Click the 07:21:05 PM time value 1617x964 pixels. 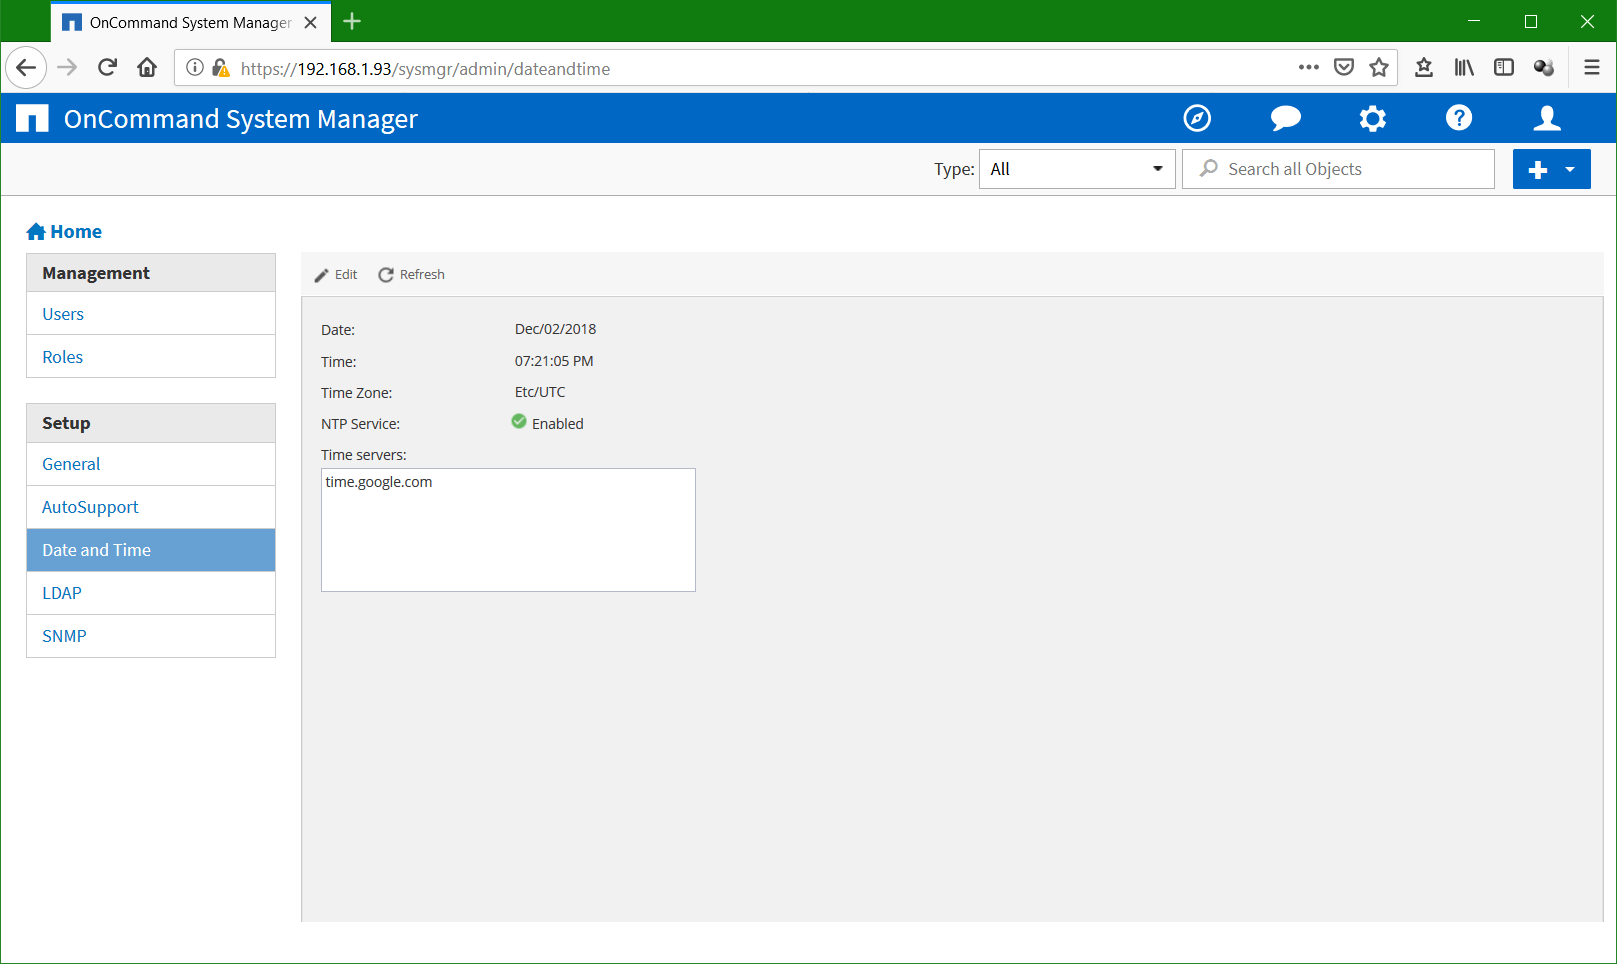pyautogui.click(x=554, y=361)
